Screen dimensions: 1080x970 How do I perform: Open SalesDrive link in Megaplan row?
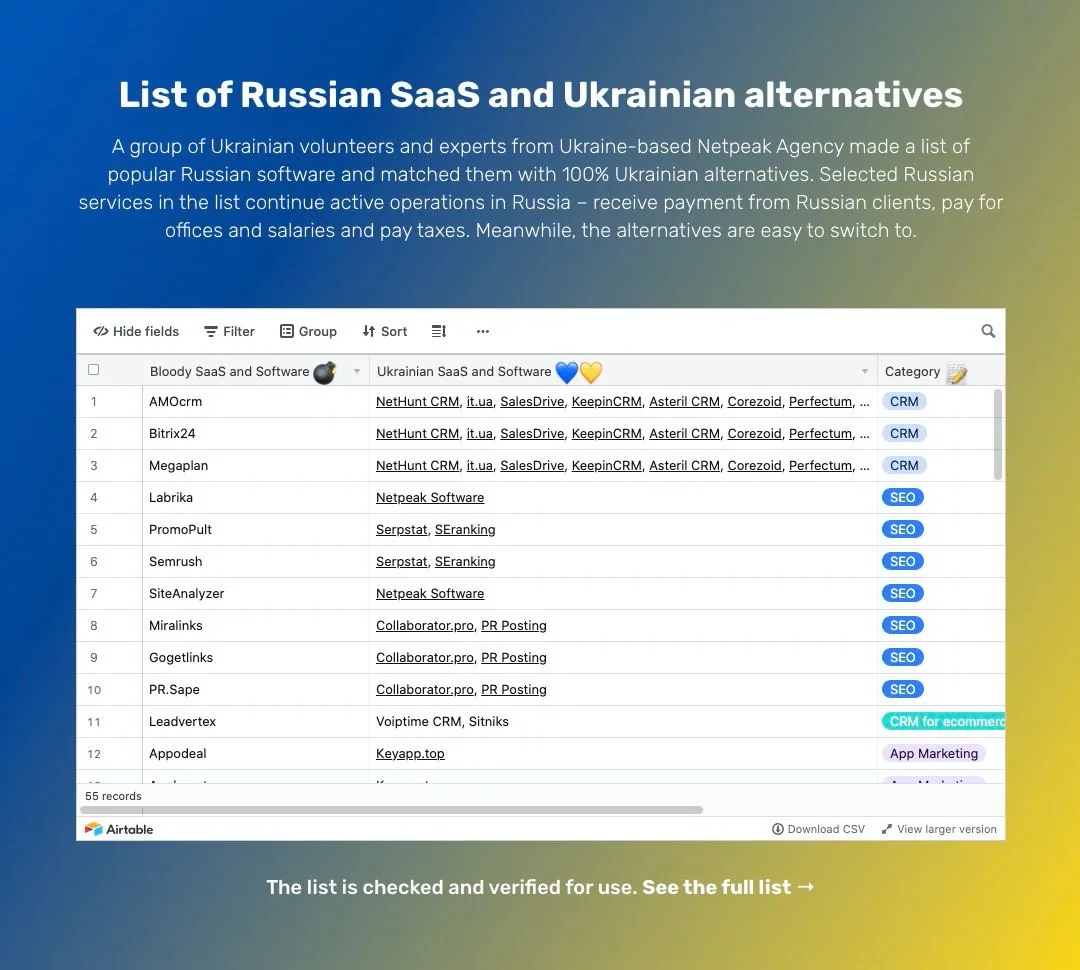[x=532, y=466]
